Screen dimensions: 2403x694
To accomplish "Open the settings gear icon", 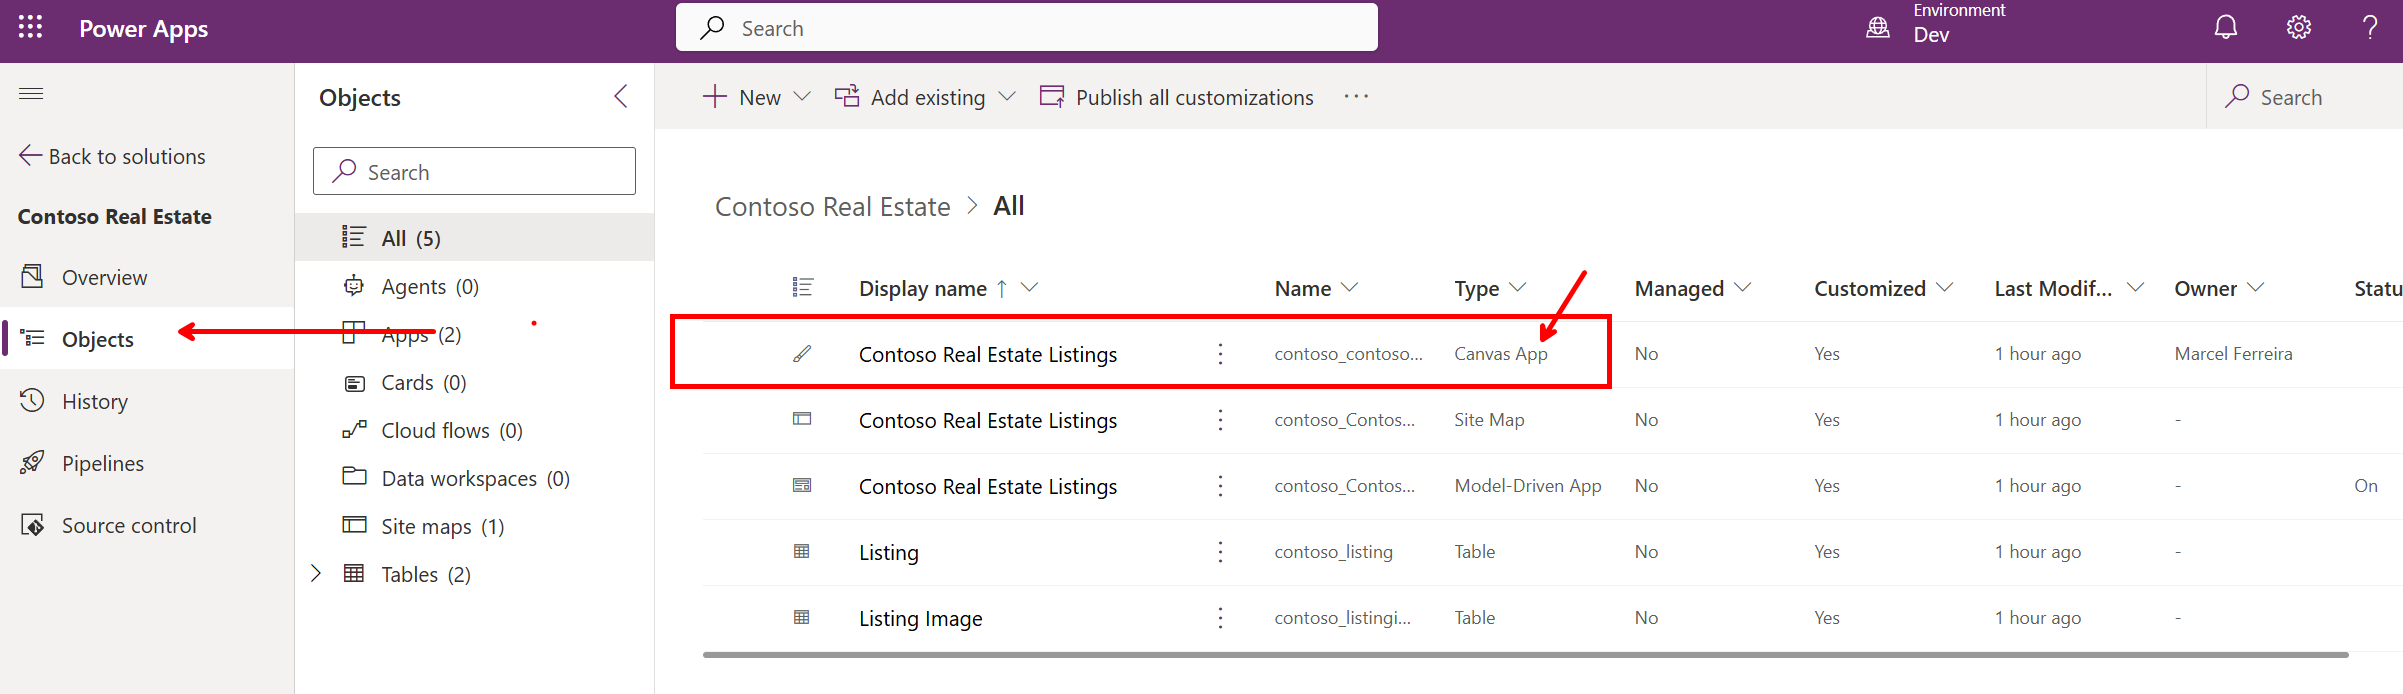I will [x=2298, y=28].
